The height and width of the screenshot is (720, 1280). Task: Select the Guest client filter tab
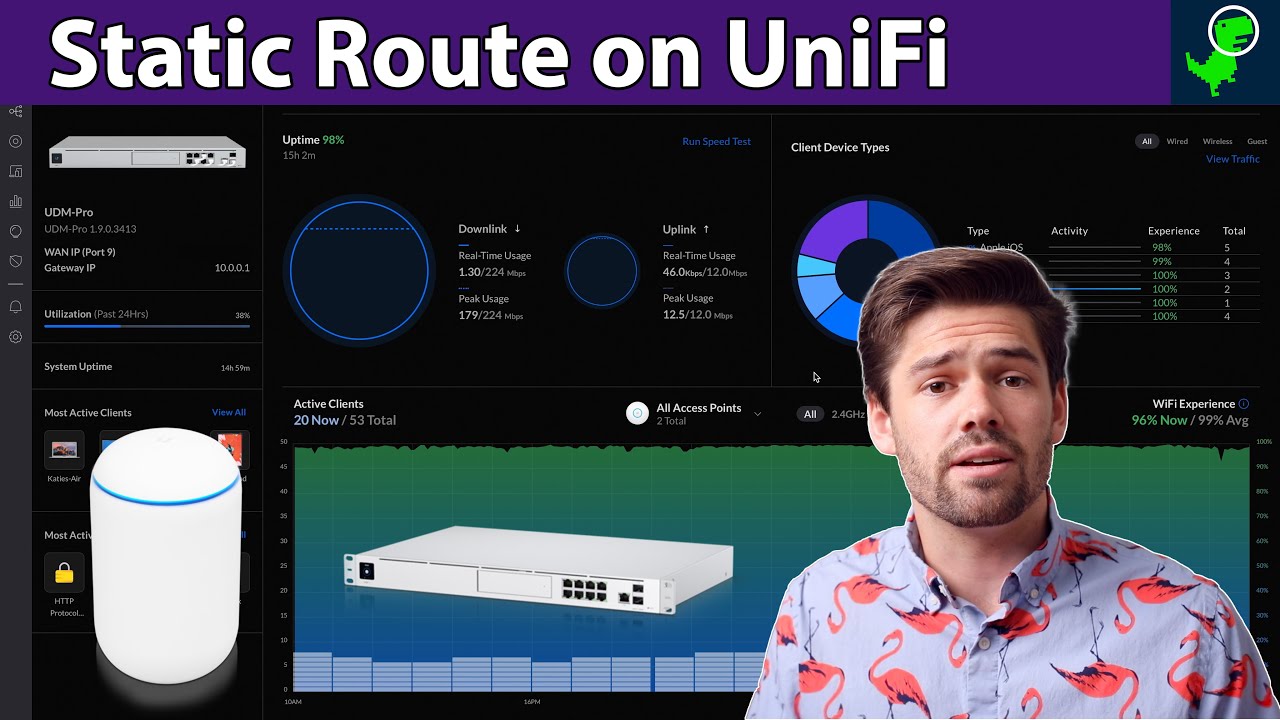click(x=1257, y=141)
